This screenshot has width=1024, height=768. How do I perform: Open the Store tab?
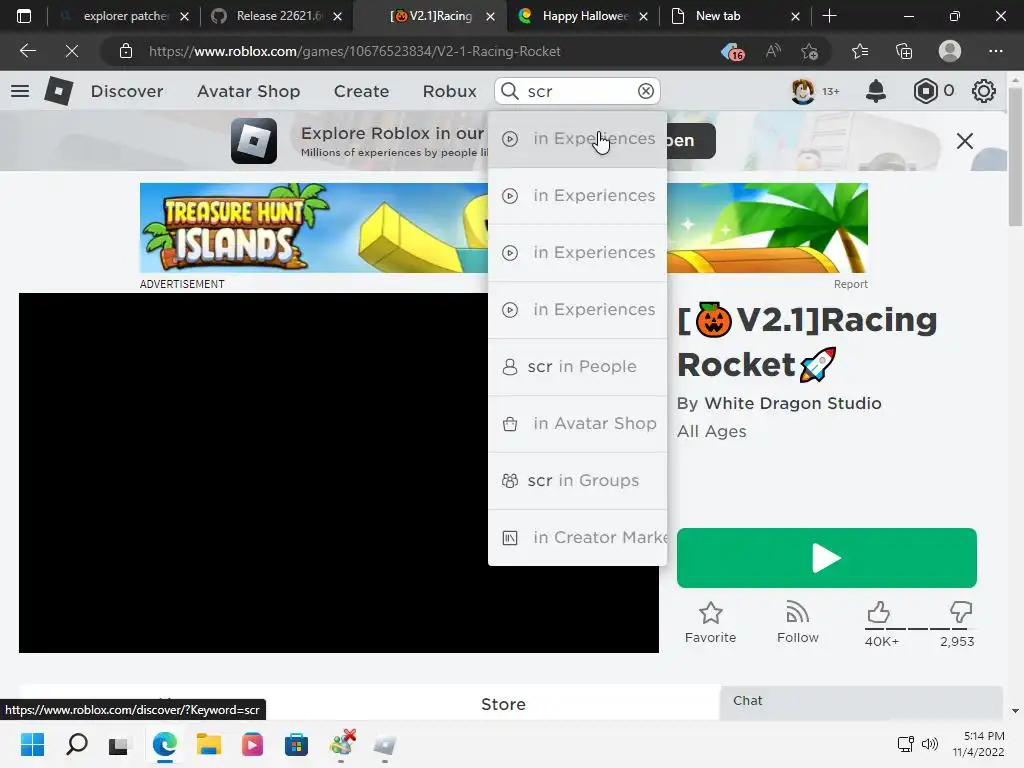[x=503, y=704]
